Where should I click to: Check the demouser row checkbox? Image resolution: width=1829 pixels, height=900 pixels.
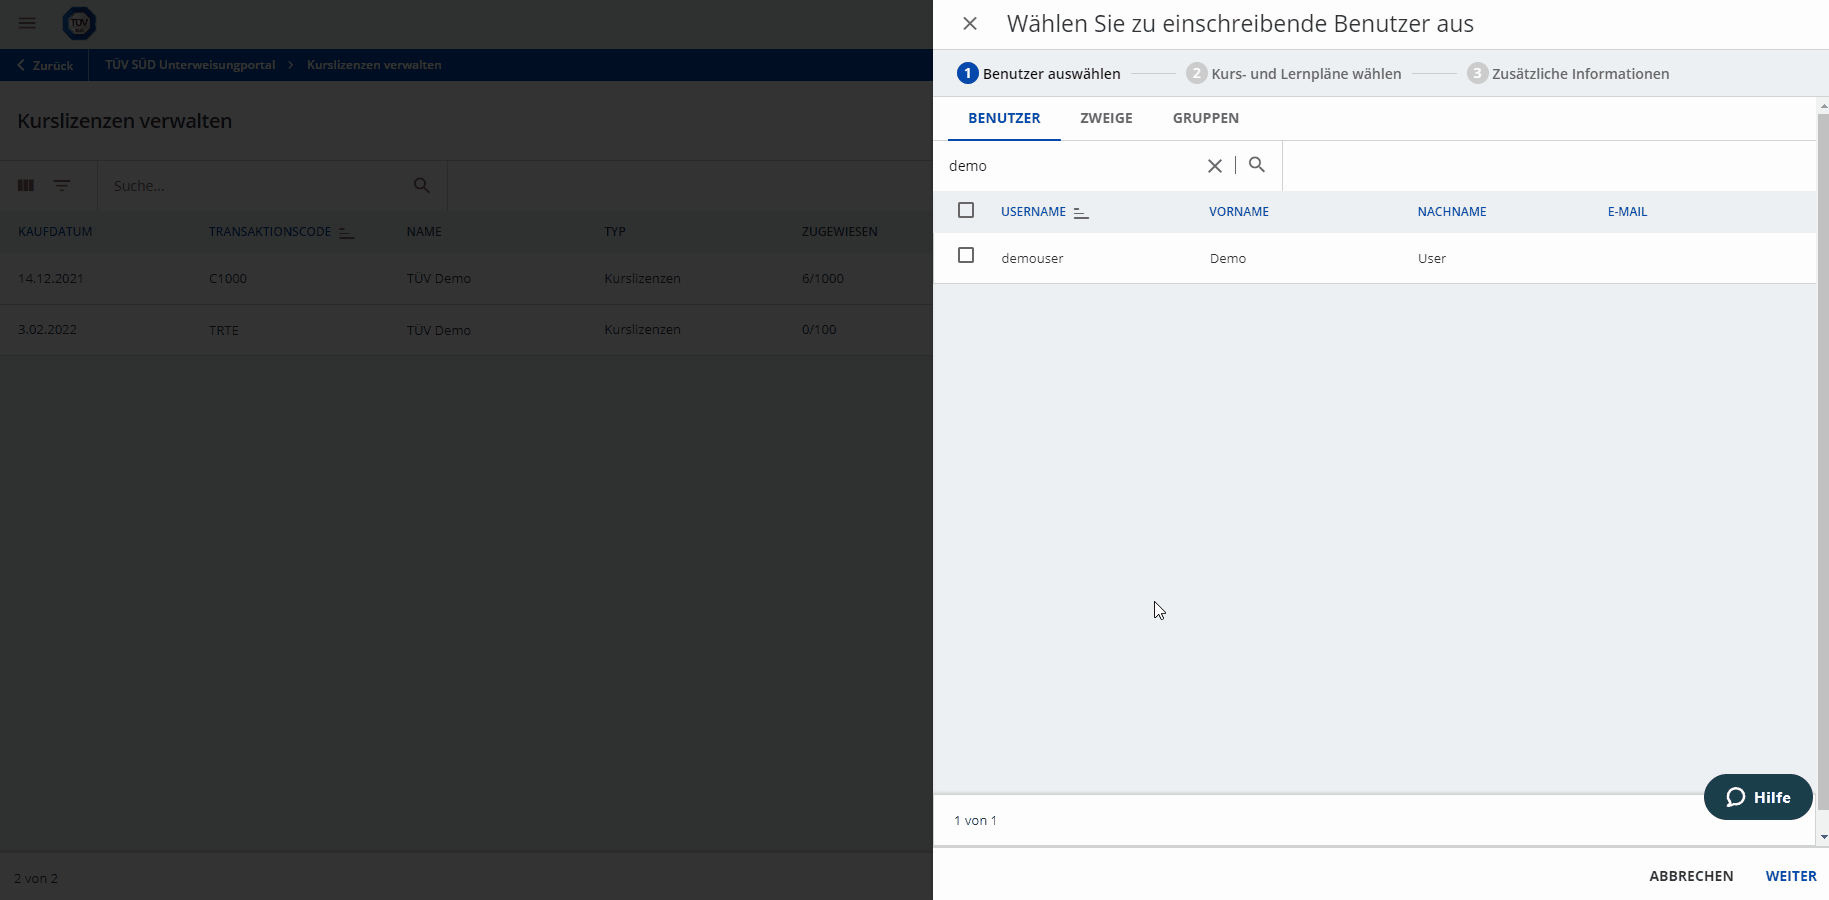[966, 256]
